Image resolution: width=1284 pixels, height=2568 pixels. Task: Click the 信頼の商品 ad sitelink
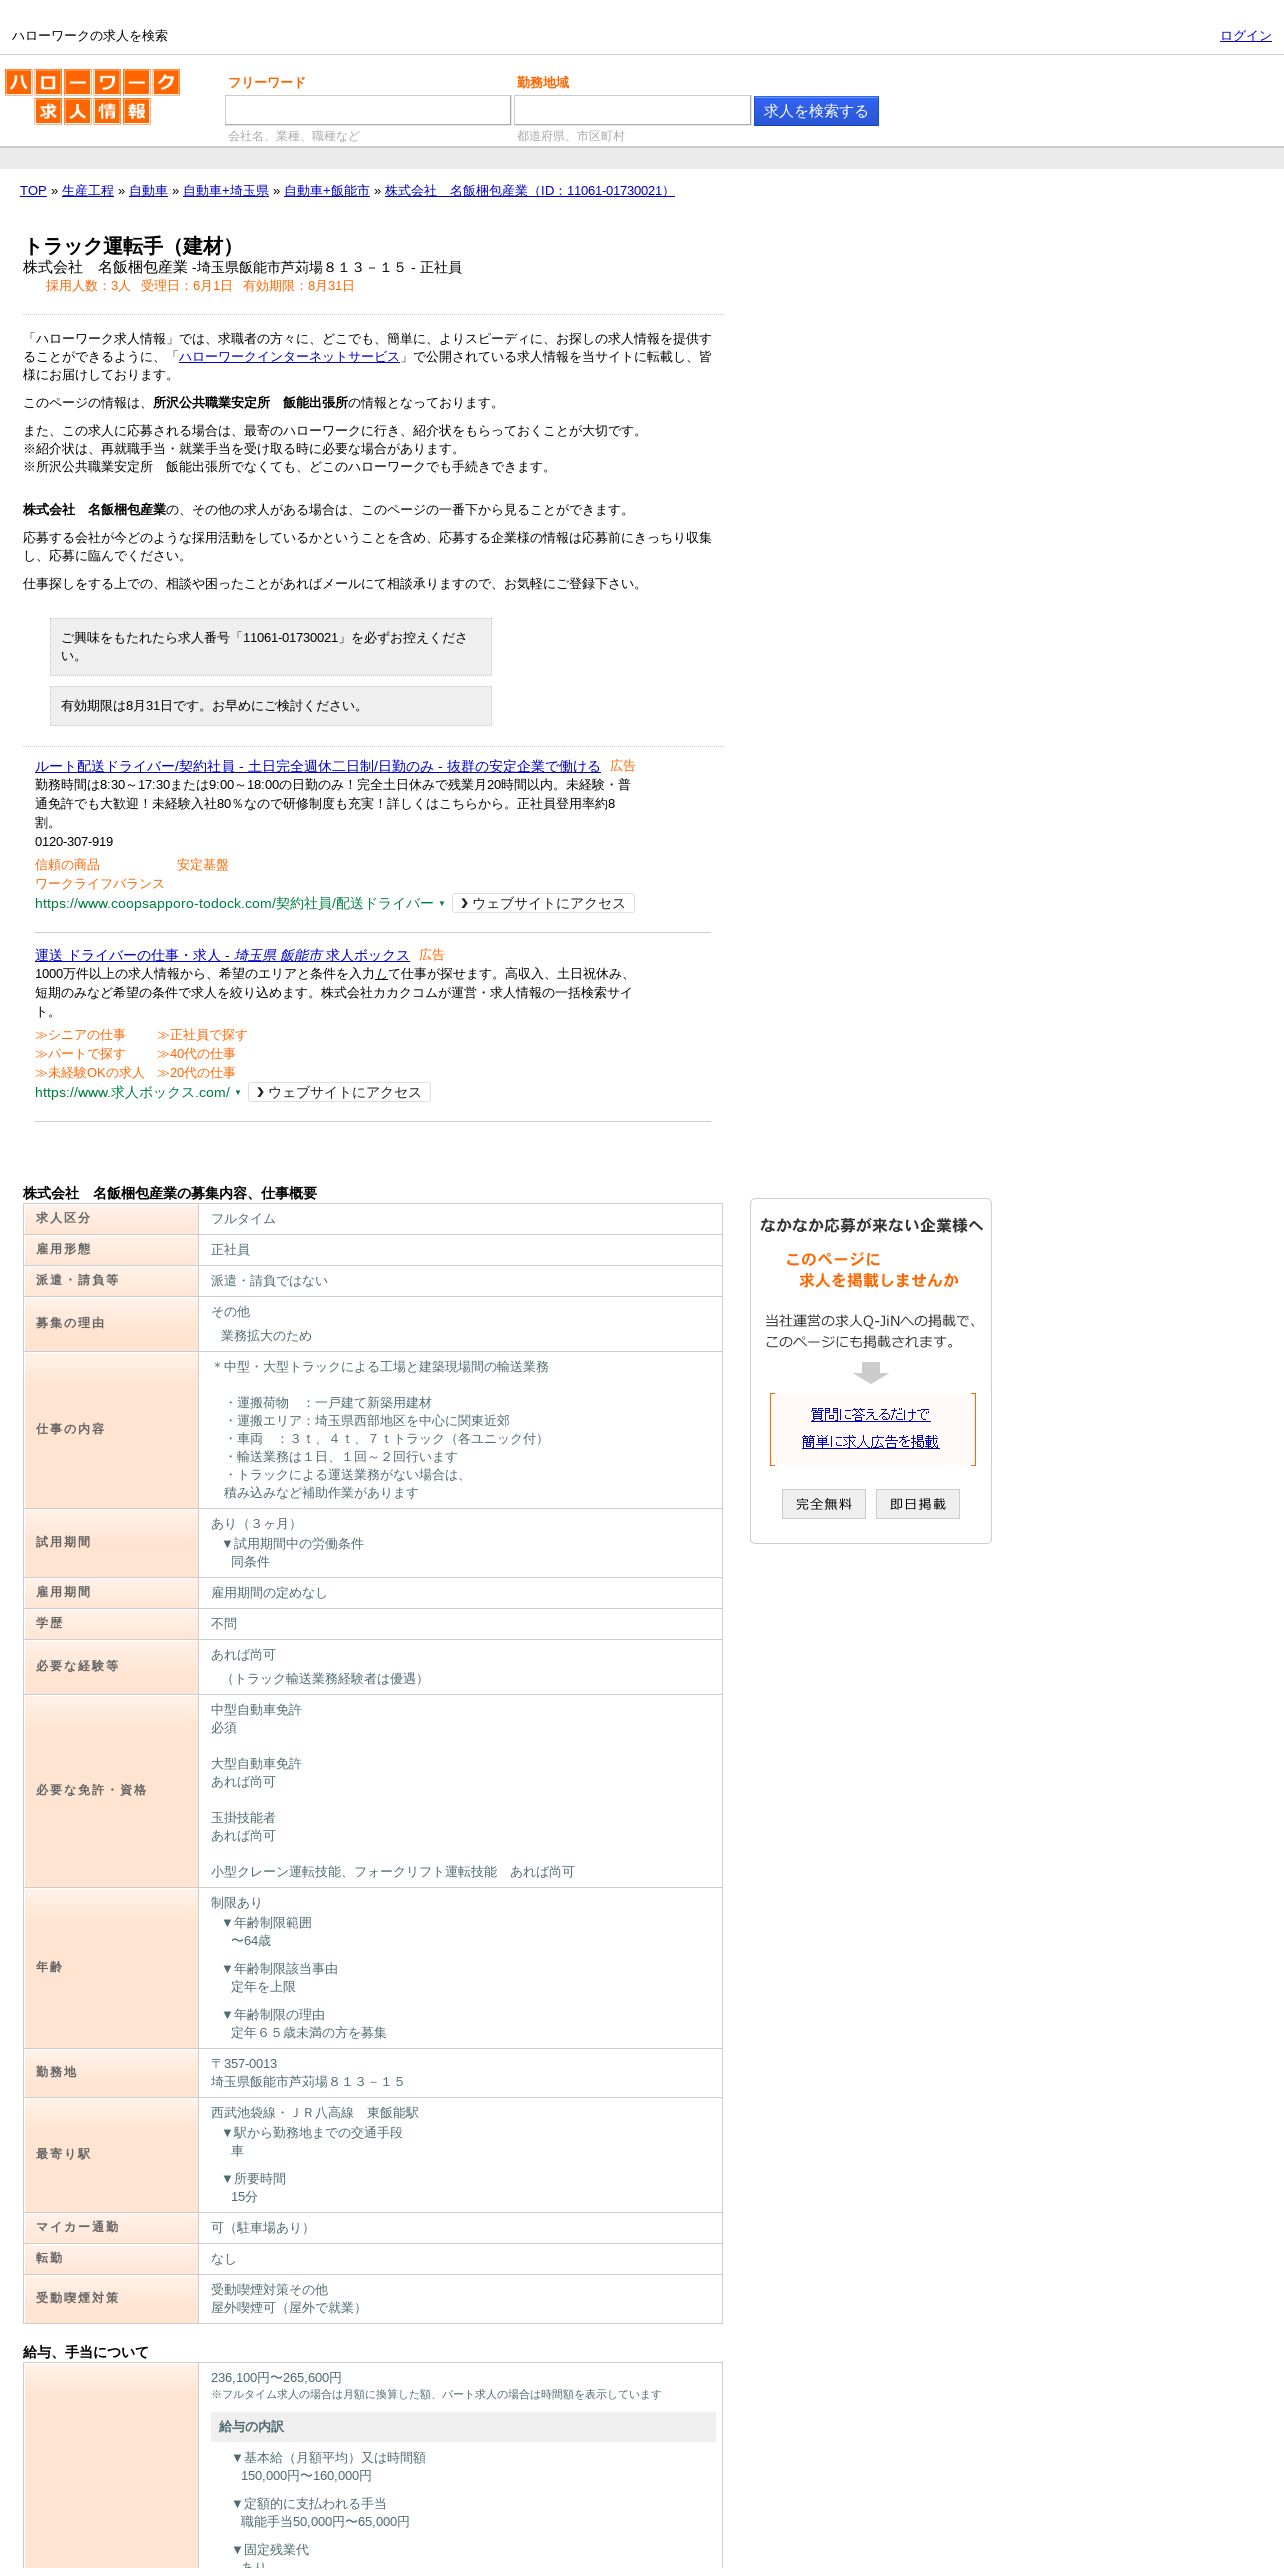[67, 865]
